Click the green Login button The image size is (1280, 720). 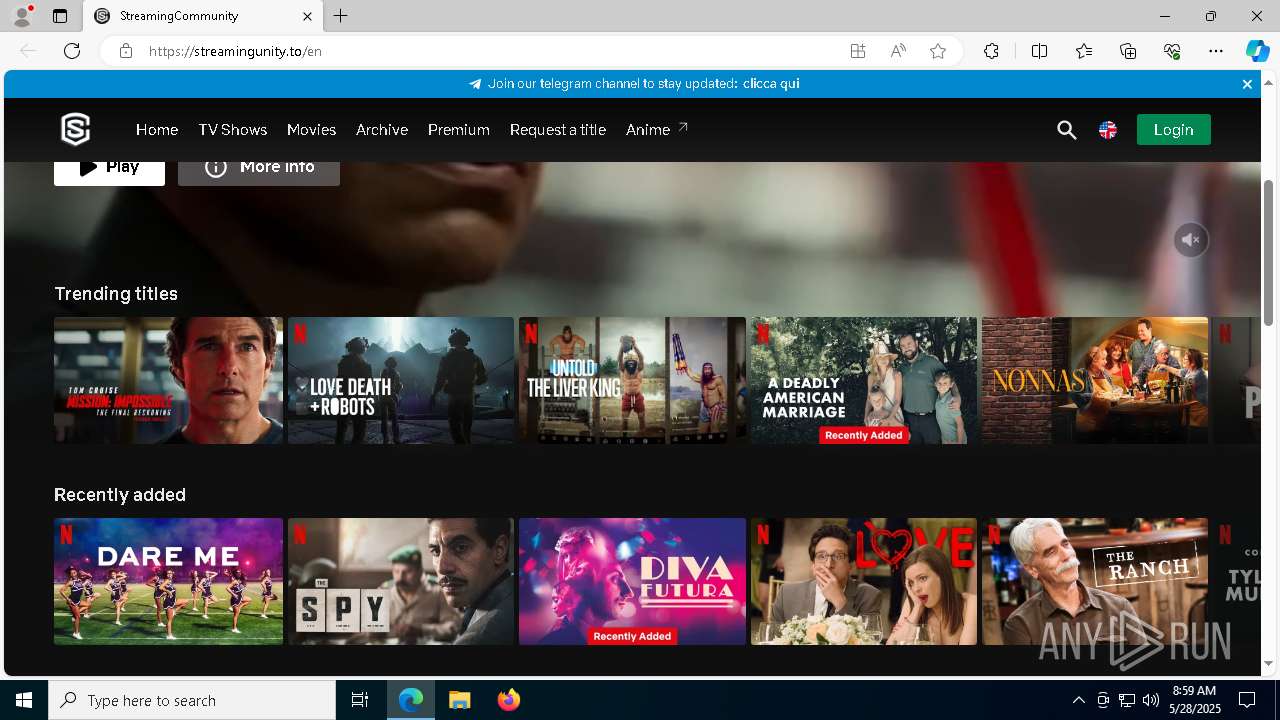point(1173,130)
